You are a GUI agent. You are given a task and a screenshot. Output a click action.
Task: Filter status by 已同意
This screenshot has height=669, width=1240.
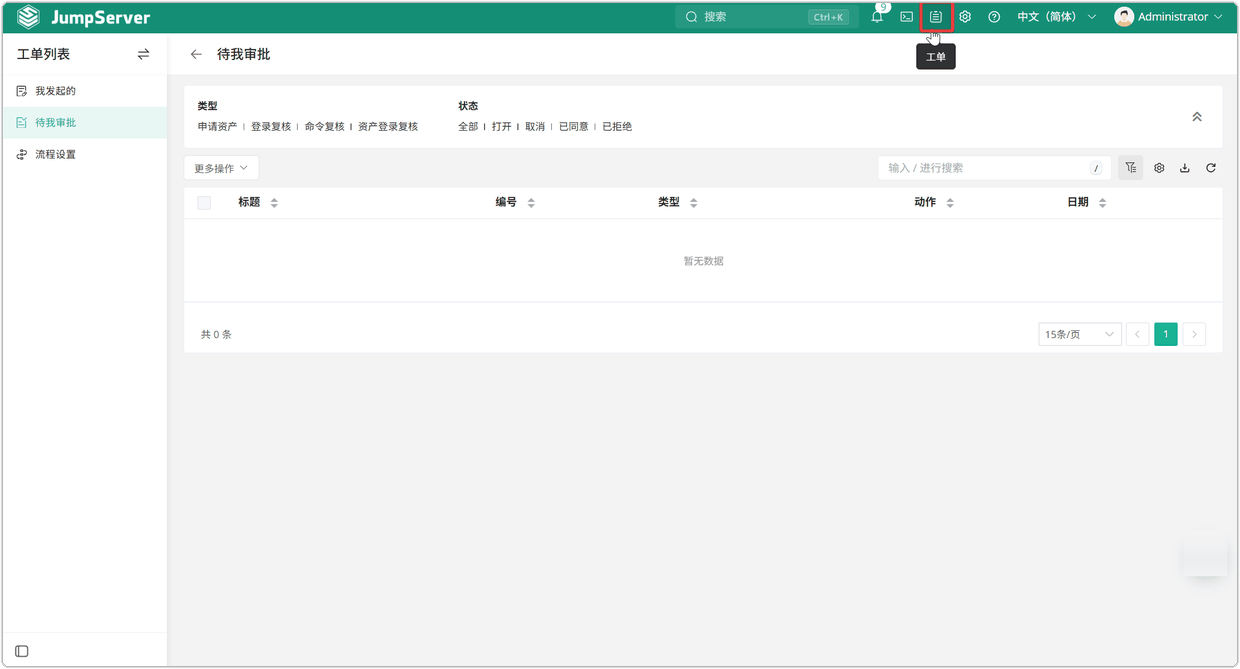coord(574,127)
